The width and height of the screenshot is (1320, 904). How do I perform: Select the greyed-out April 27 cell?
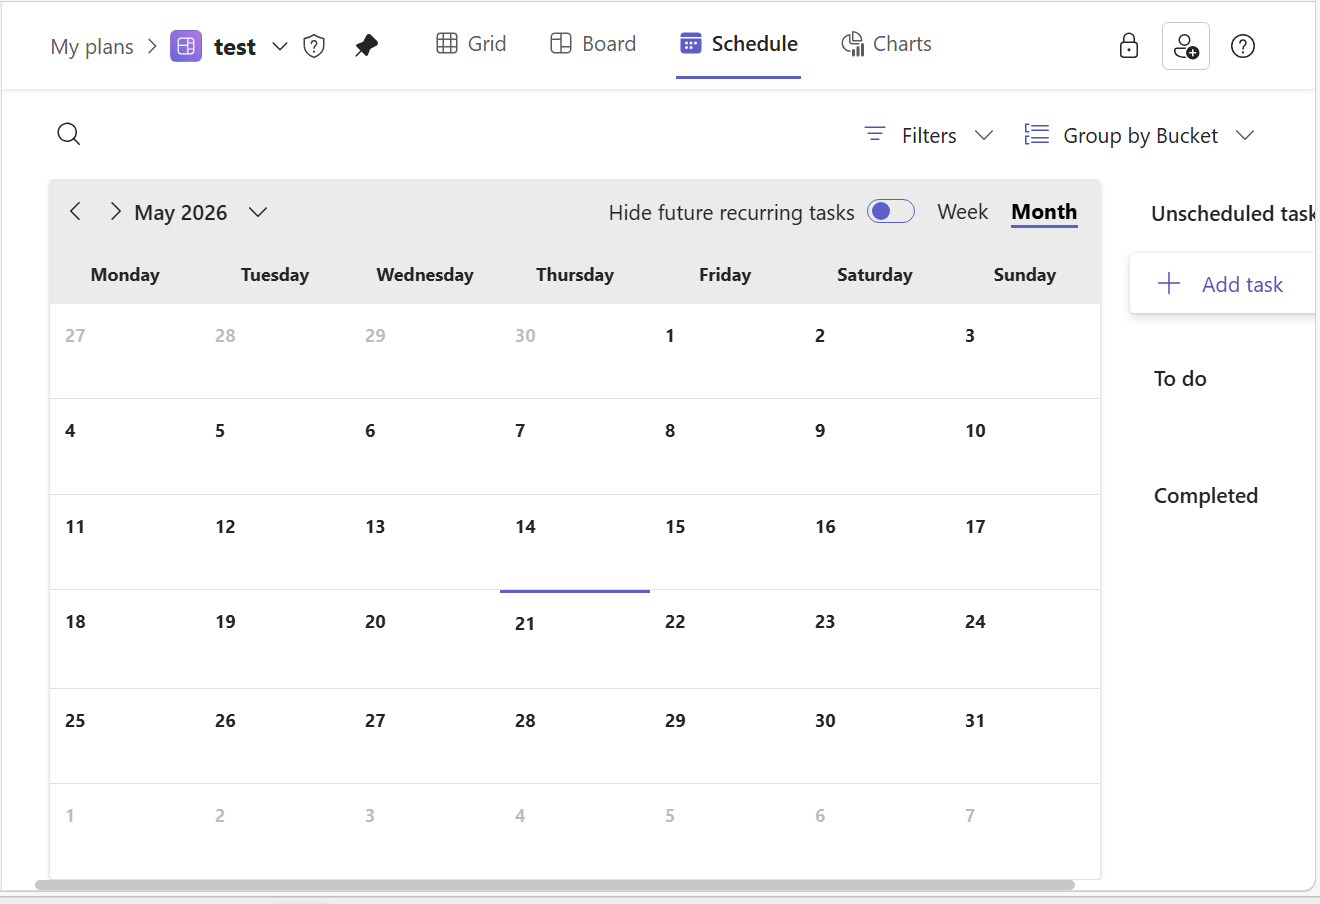[x=125, y=351]
